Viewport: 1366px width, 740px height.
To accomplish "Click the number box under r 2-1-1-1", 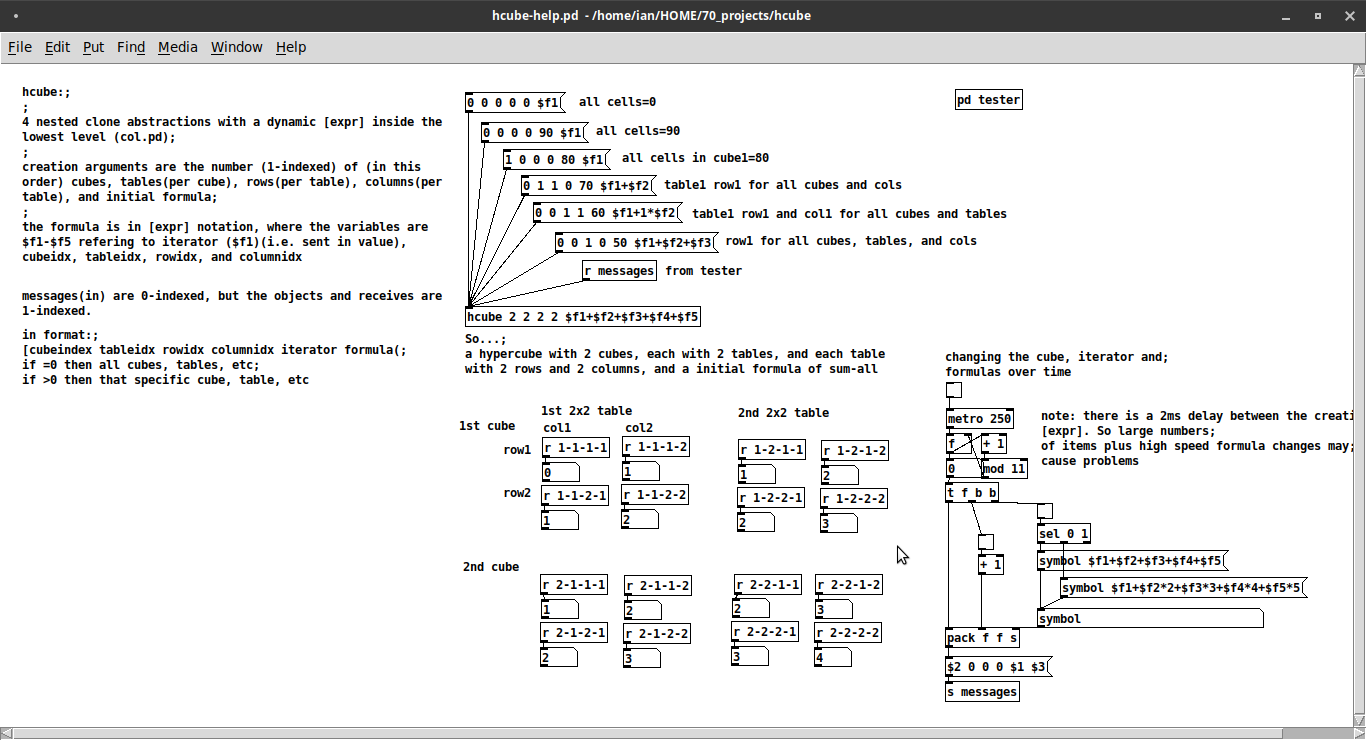I will tap(559, 610).
